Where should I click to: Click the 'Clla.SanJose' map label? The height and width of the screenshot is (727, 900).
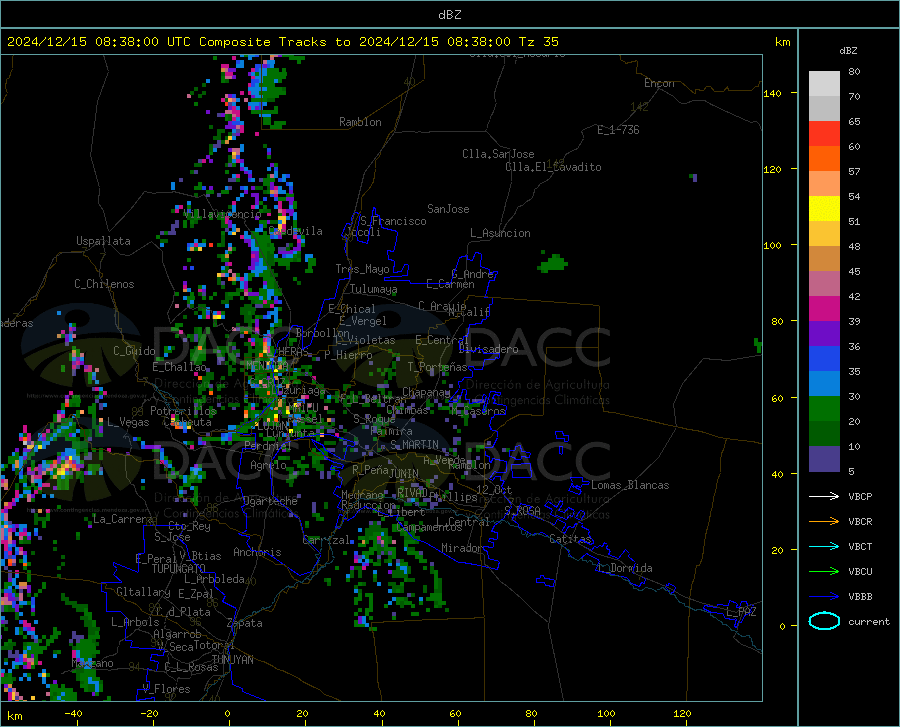(498, 154)
